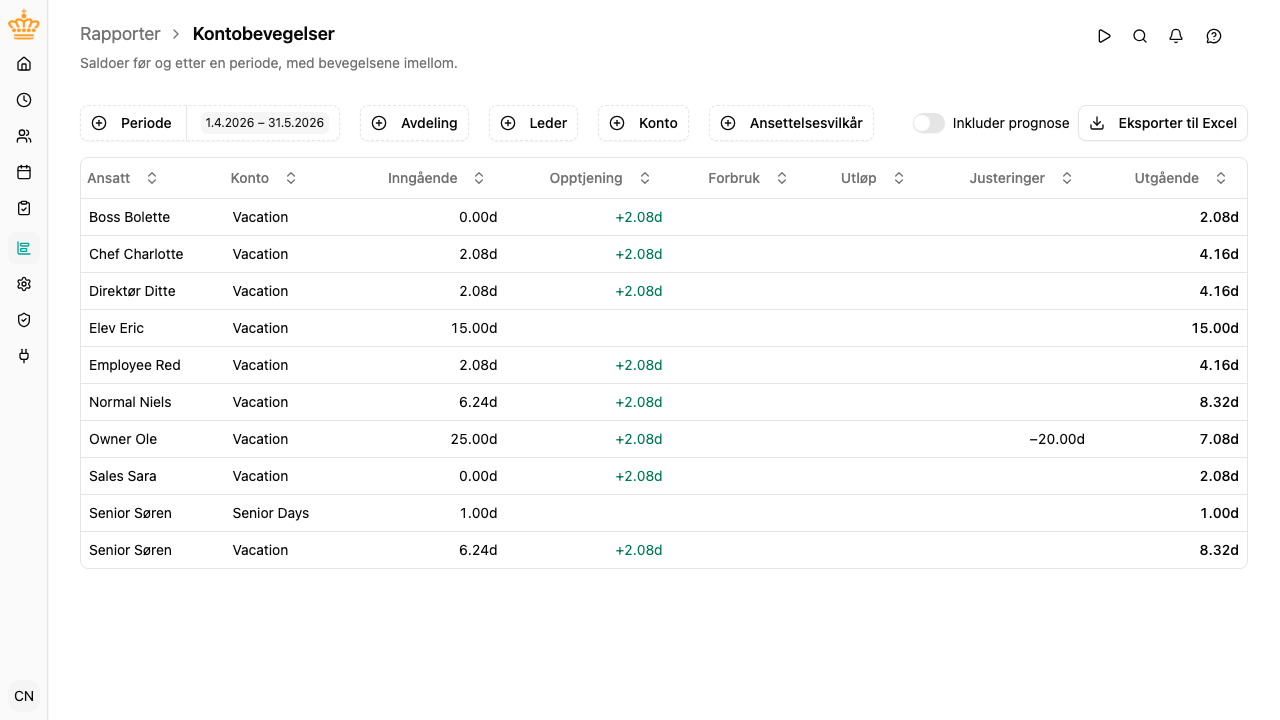Sort by Konto column header
The width and height of the screenshot is (1280, 720).
coord(264,178)
